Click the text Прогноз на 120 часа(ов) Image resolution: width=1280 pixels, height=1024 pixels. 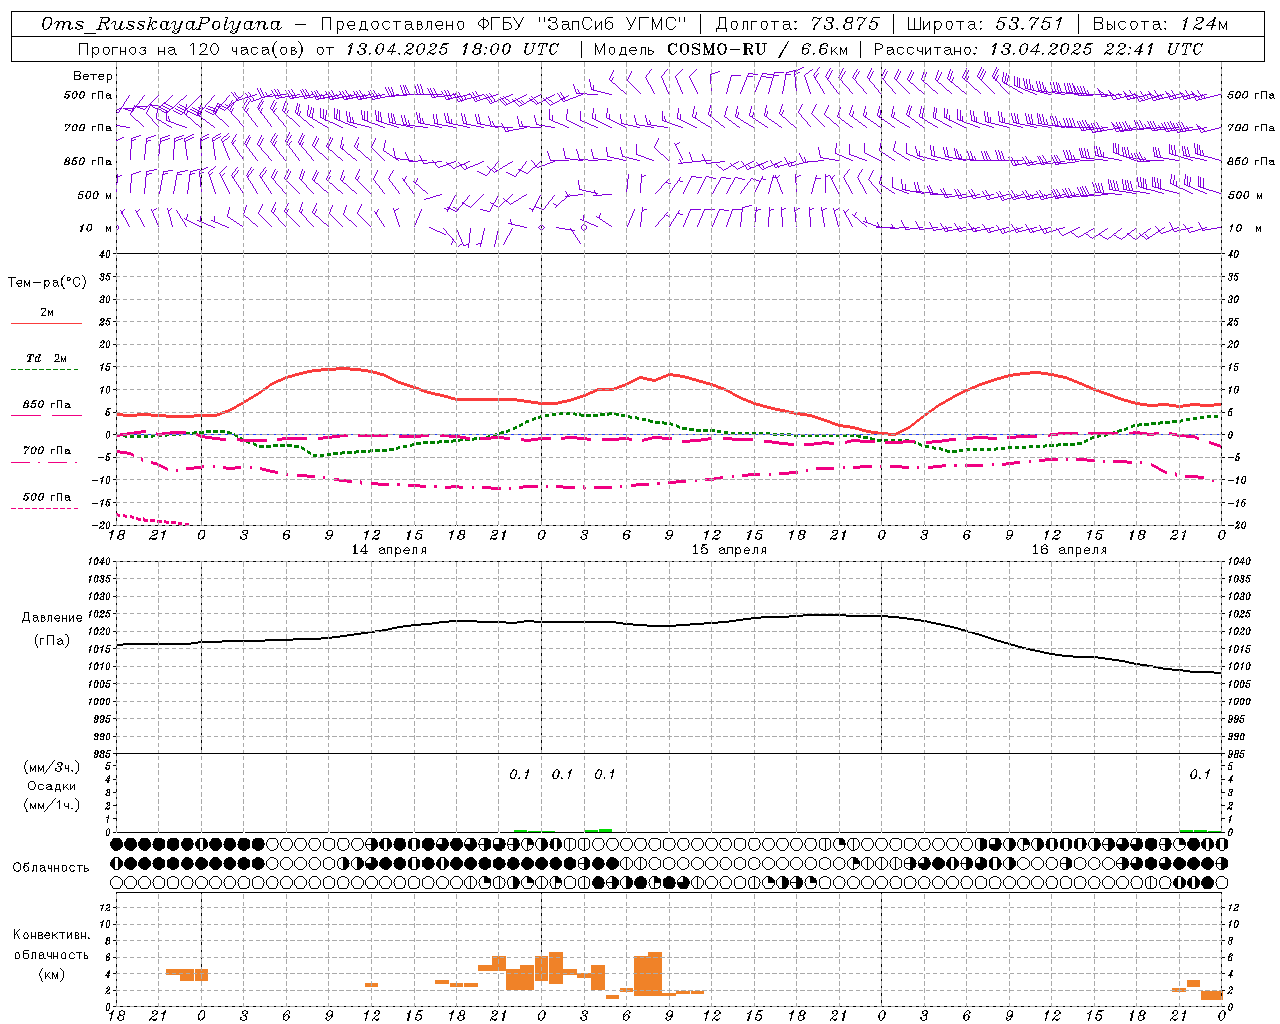192,49
